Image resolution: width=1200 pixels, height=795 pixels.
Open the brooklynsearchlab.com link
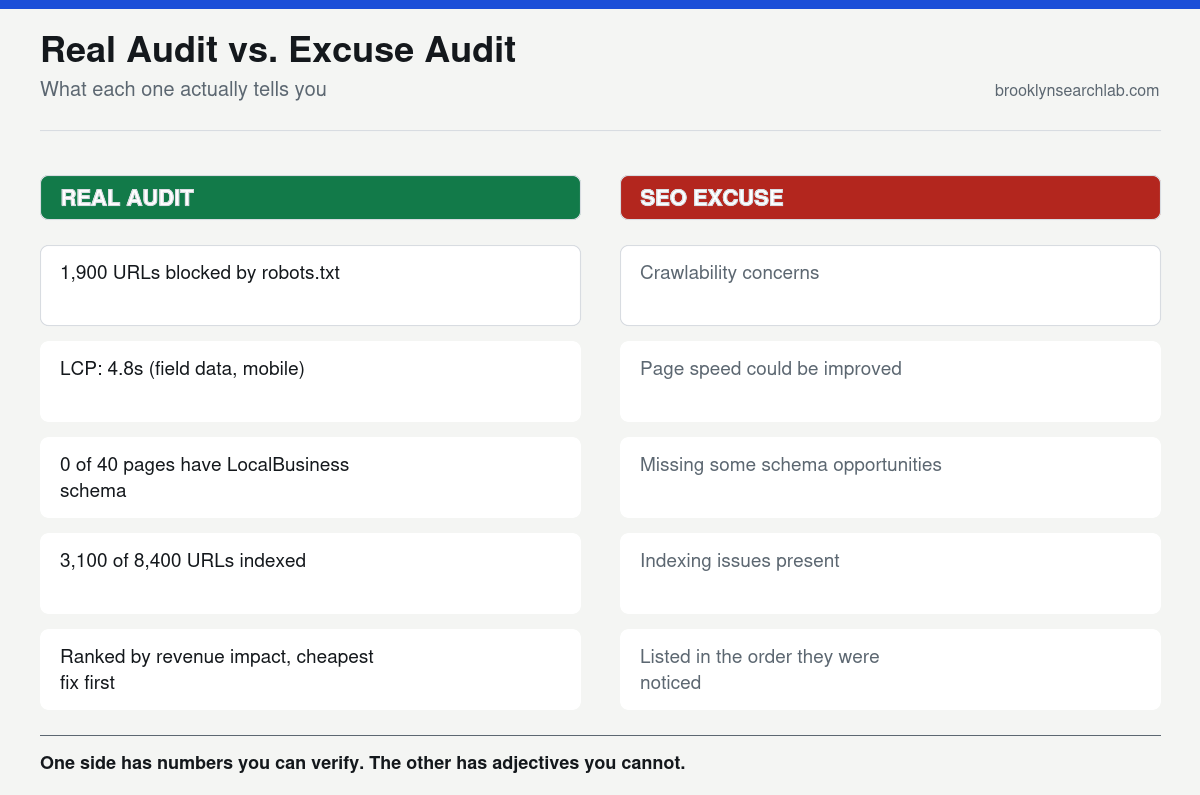[1077, 90]
